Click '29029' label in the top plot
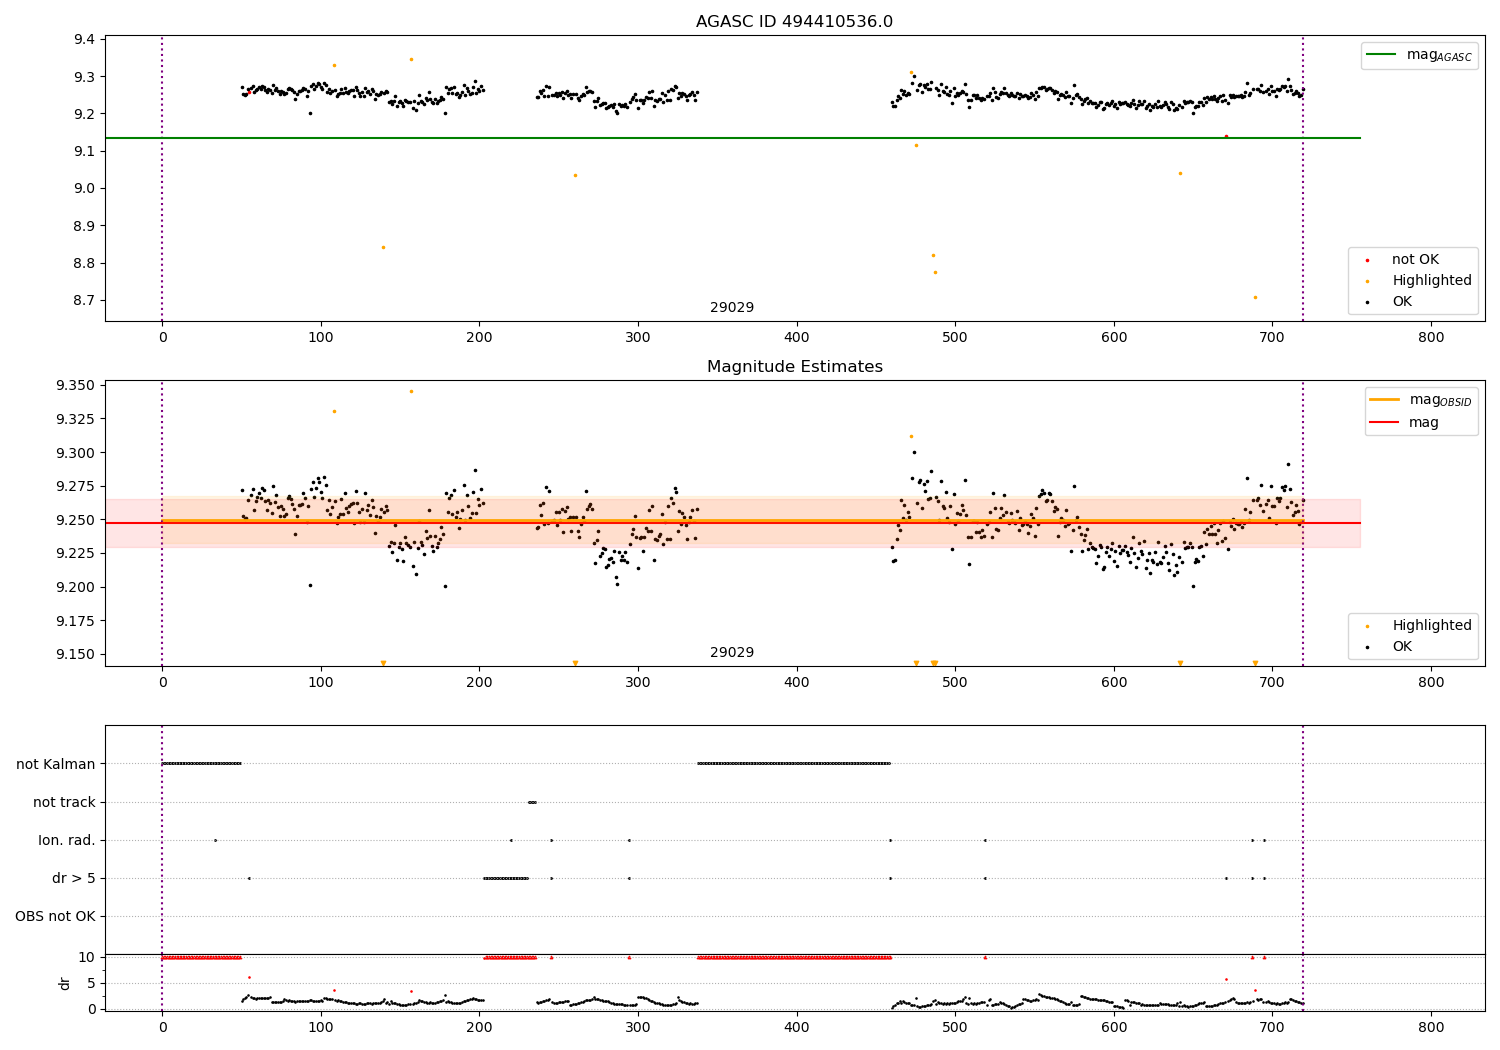This screenshot has height=1050, width=1500. [732, 308]
